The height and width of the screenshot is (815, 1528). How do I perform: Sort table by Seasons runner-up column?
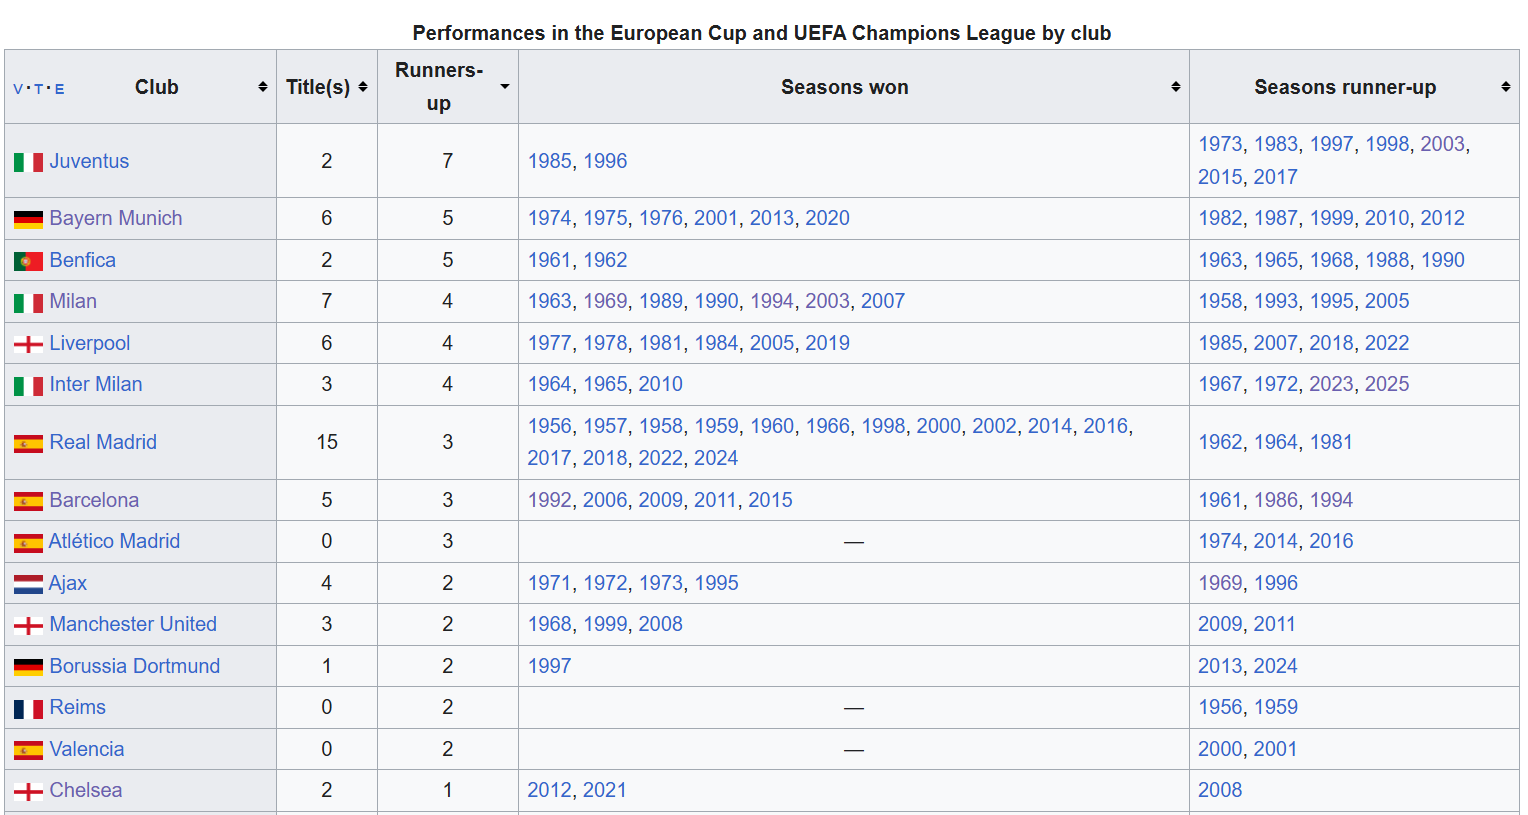coord(1506,87)
